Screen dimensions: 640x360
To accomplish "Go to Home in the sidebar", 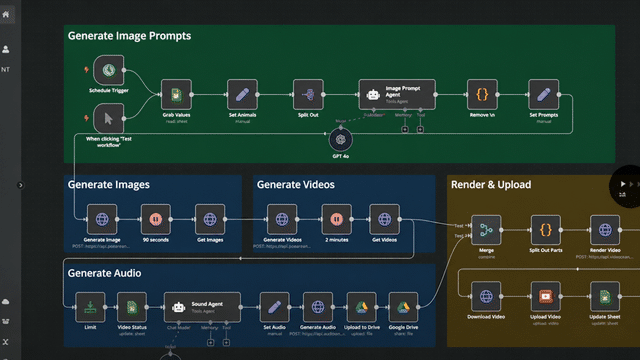I will (6, 15).
